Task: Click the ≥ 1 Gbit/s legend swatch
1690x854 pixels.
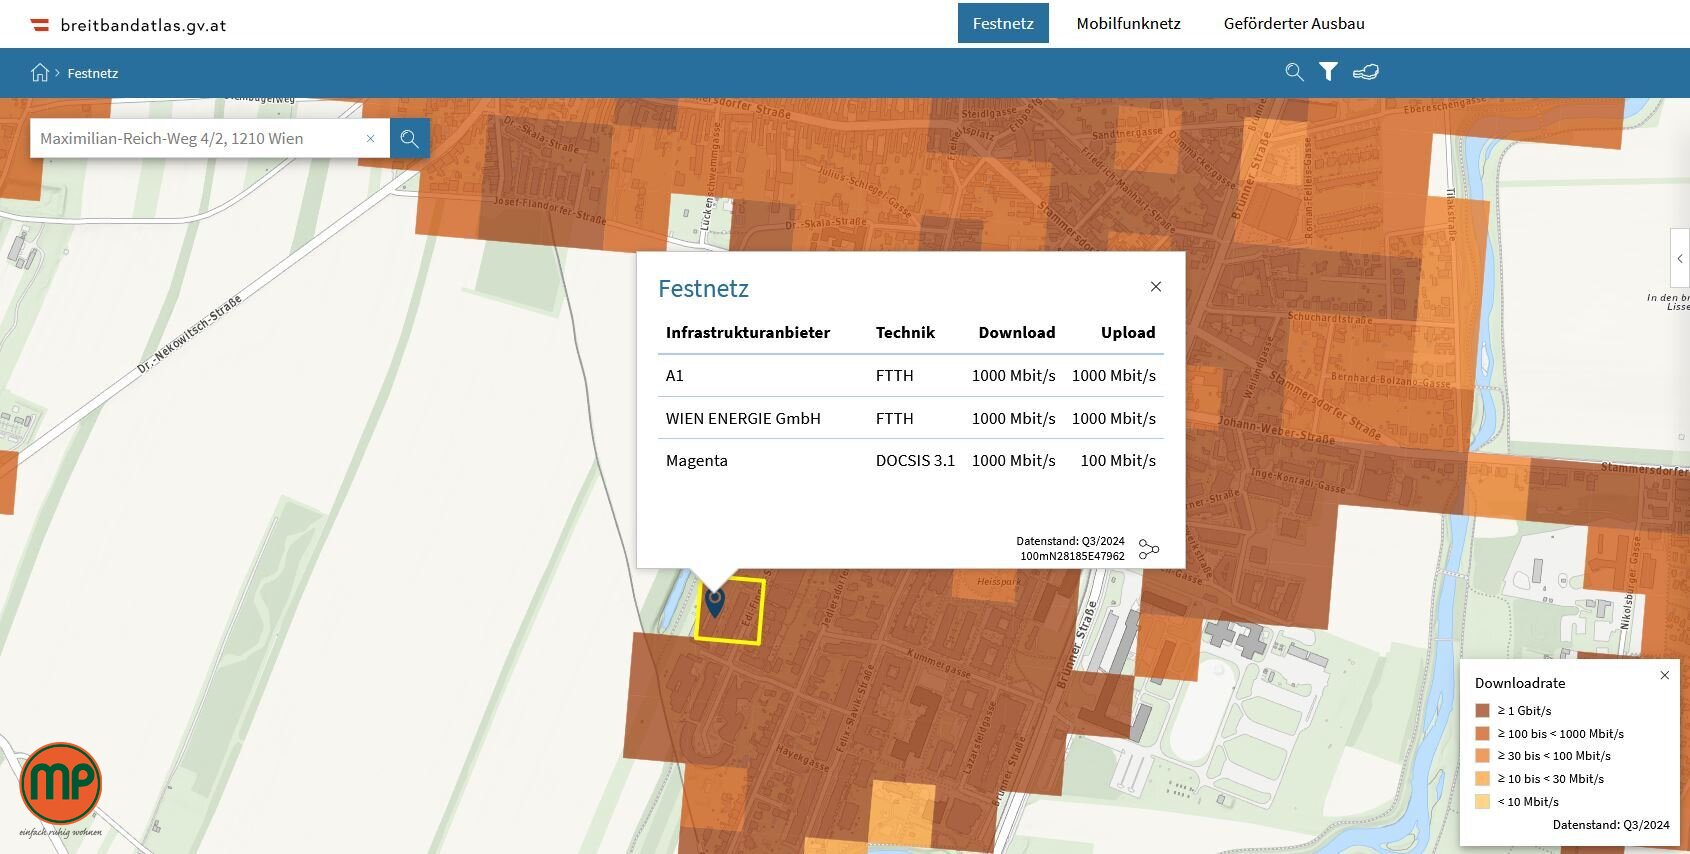Action: tap(1482, 711)
